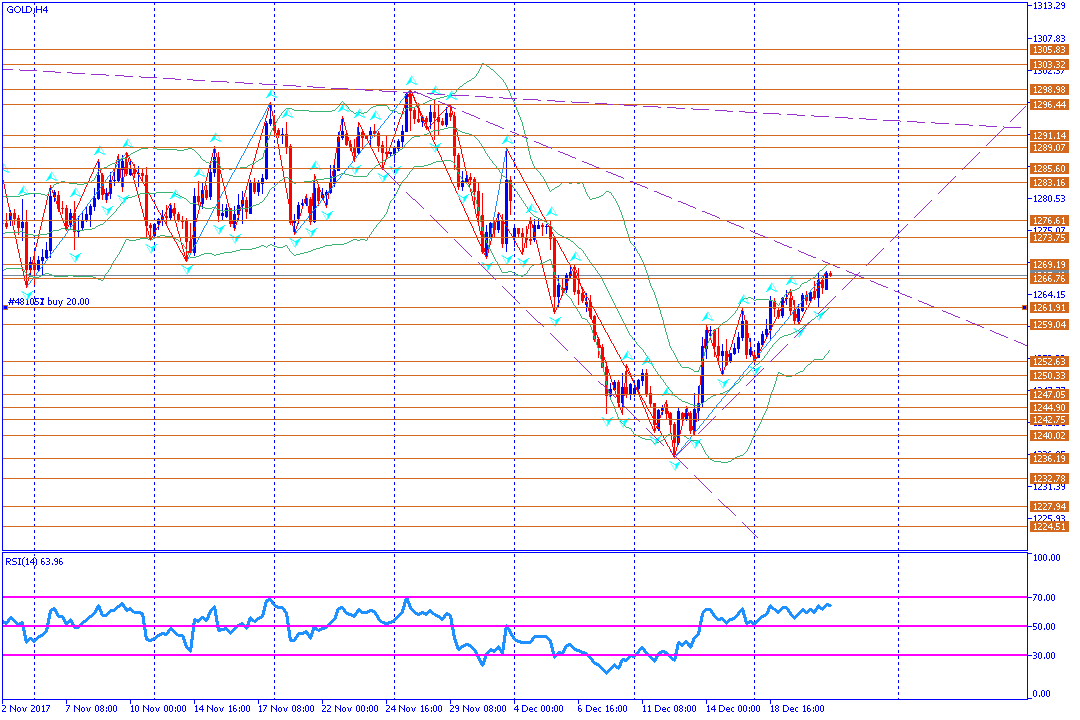Screen dimensions: 1080x720
Task: Click the RSI 30.00 oversold level value
Action: point(1045,655)
